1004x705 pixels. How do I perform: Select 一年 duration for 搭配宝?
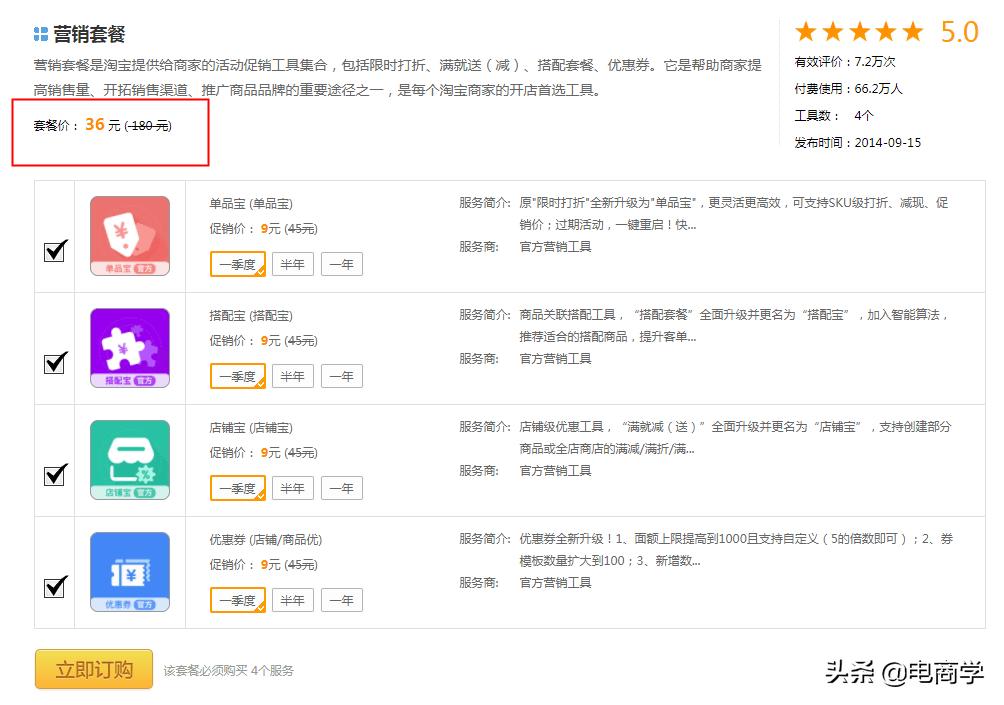coord(342,376)
